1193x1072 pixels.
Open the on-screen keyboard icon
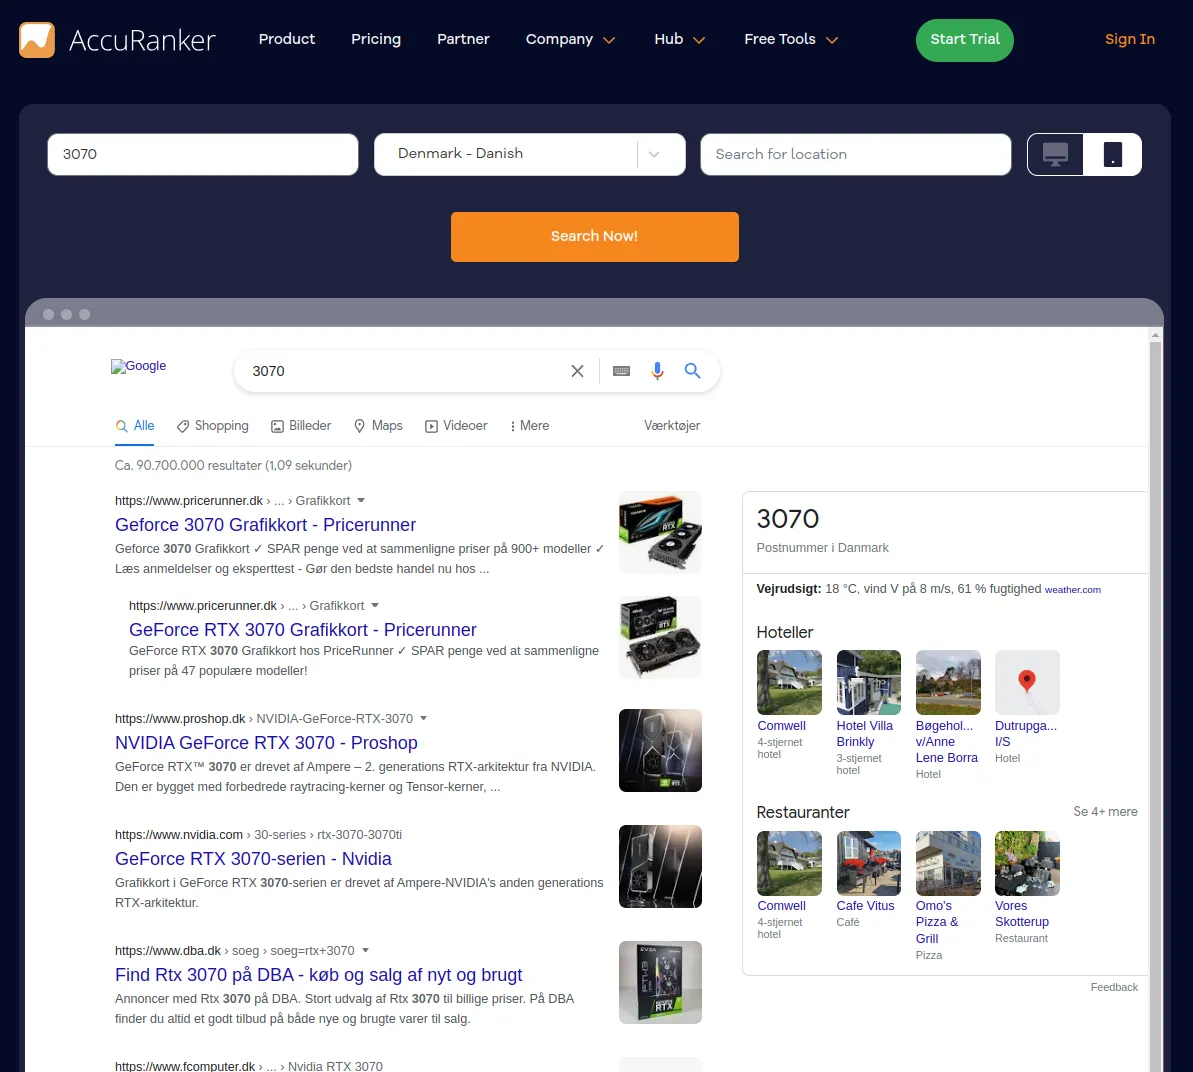coord(621,371)
